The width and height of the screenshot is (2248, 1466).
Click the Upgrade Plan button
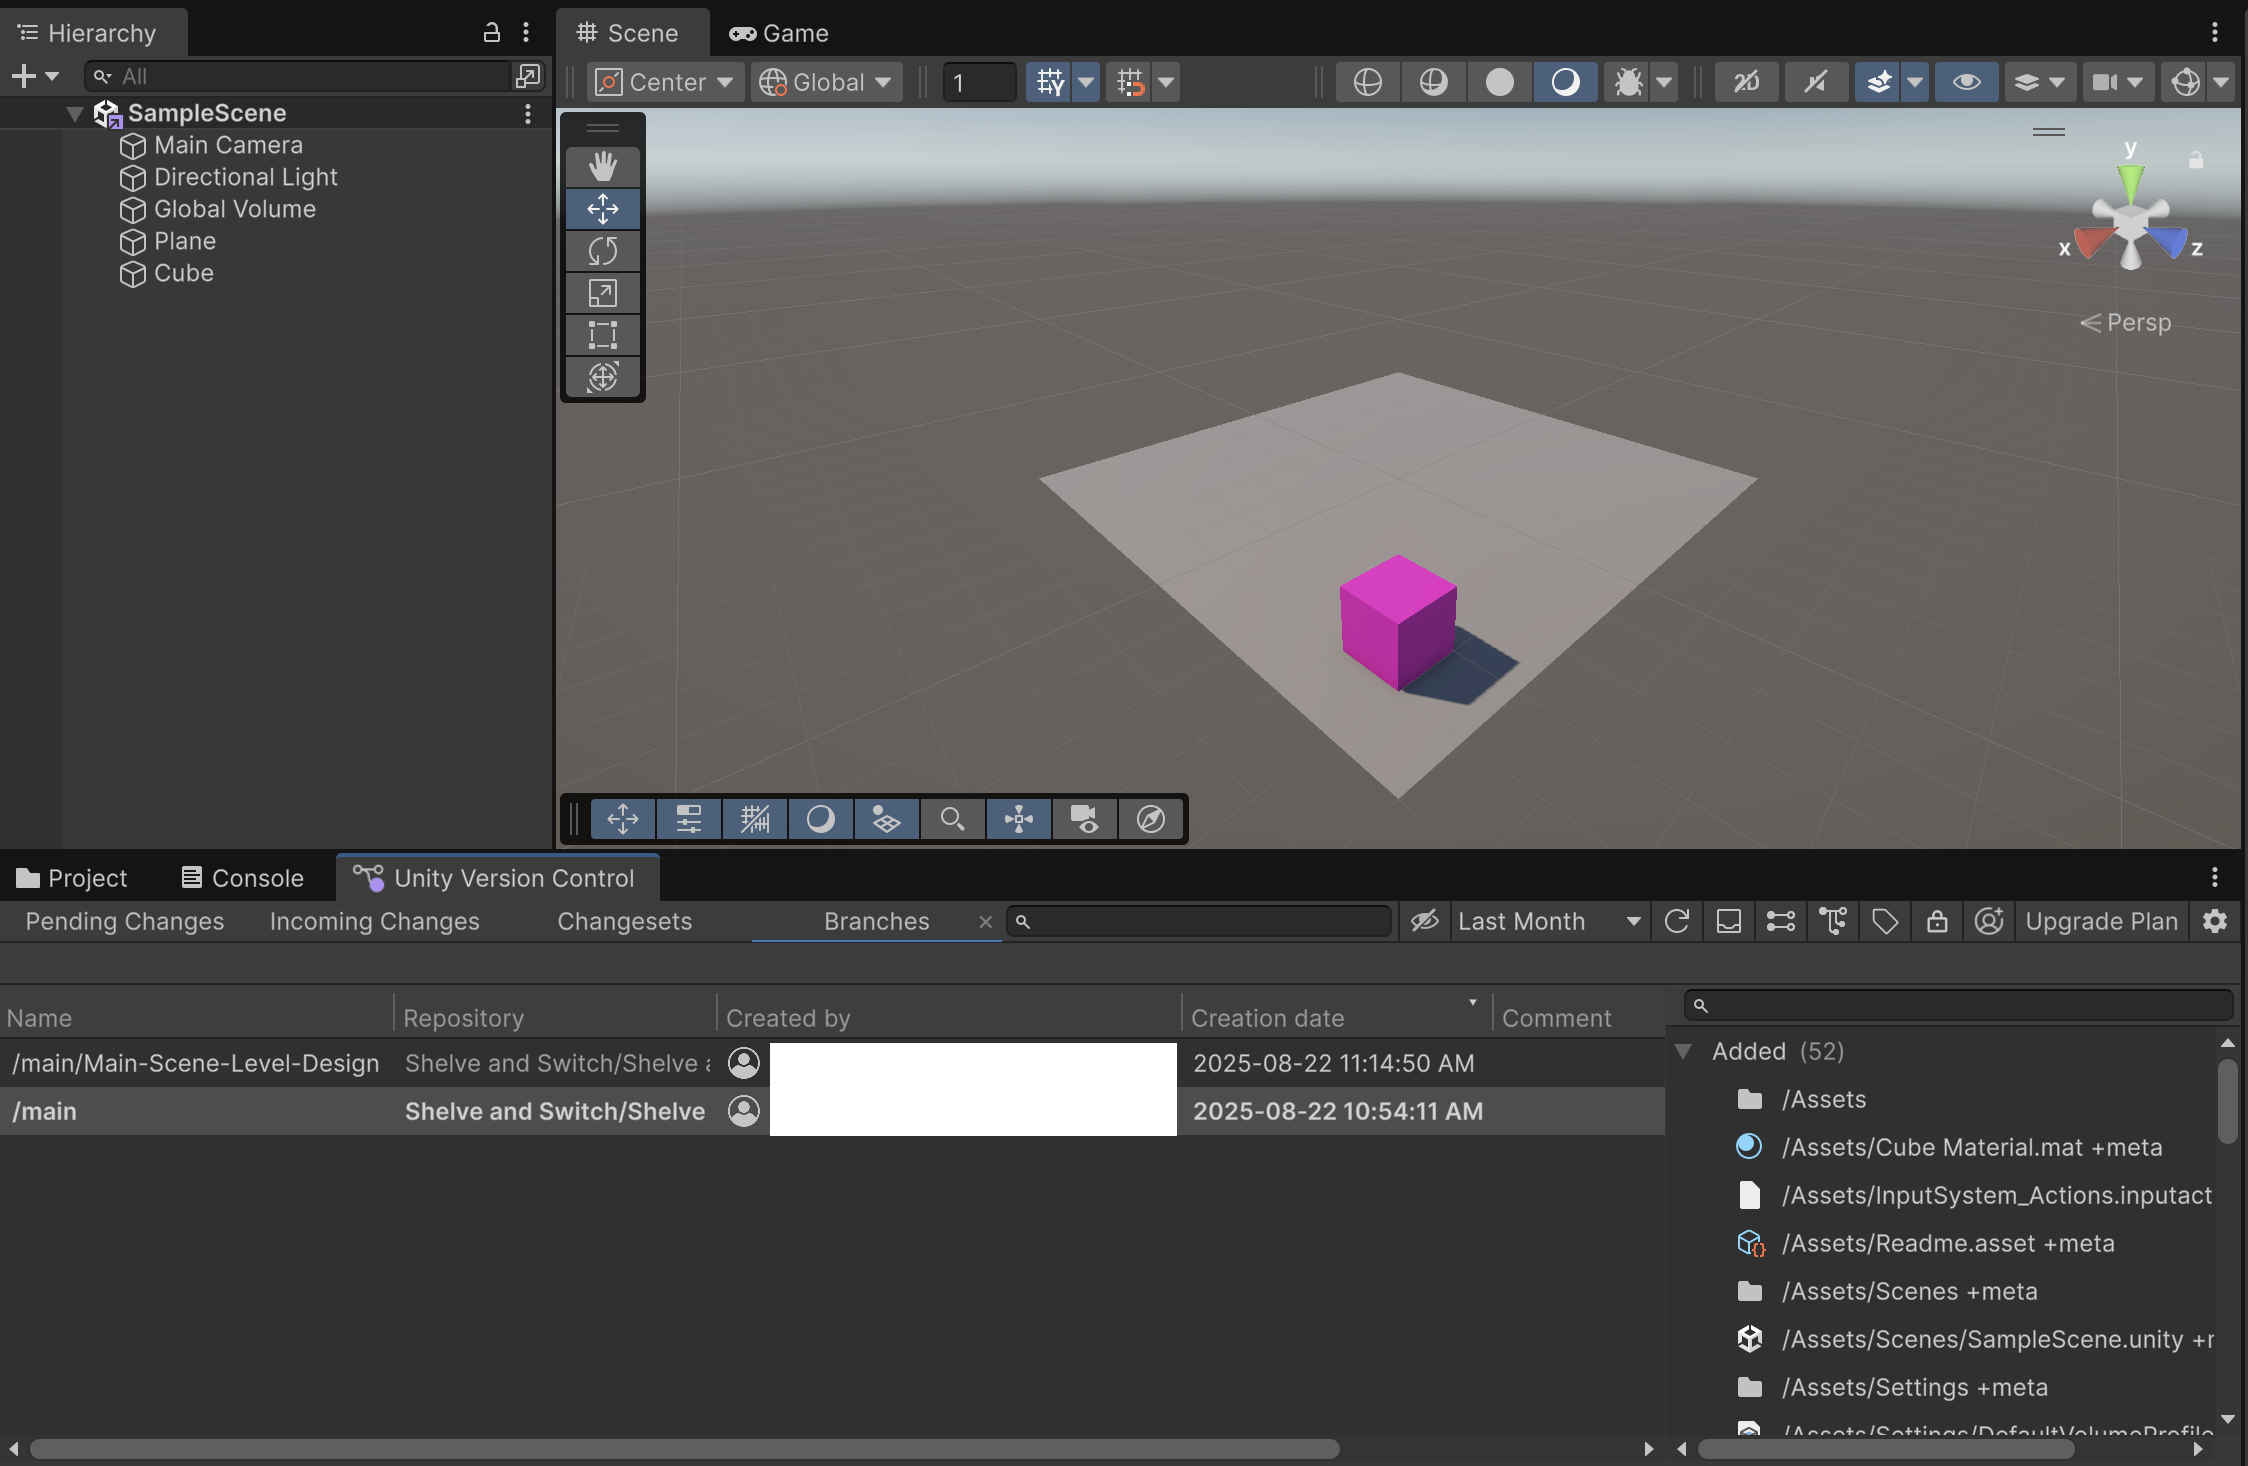pos(2101,921)
